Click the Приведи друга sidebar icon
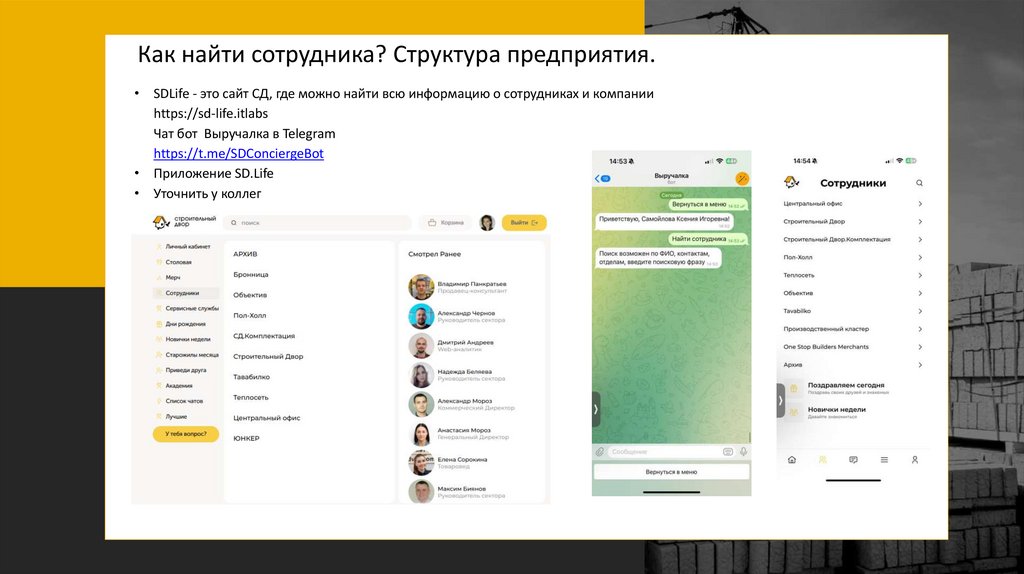This screenshot has width=1024, height=574. pos(159,370)
